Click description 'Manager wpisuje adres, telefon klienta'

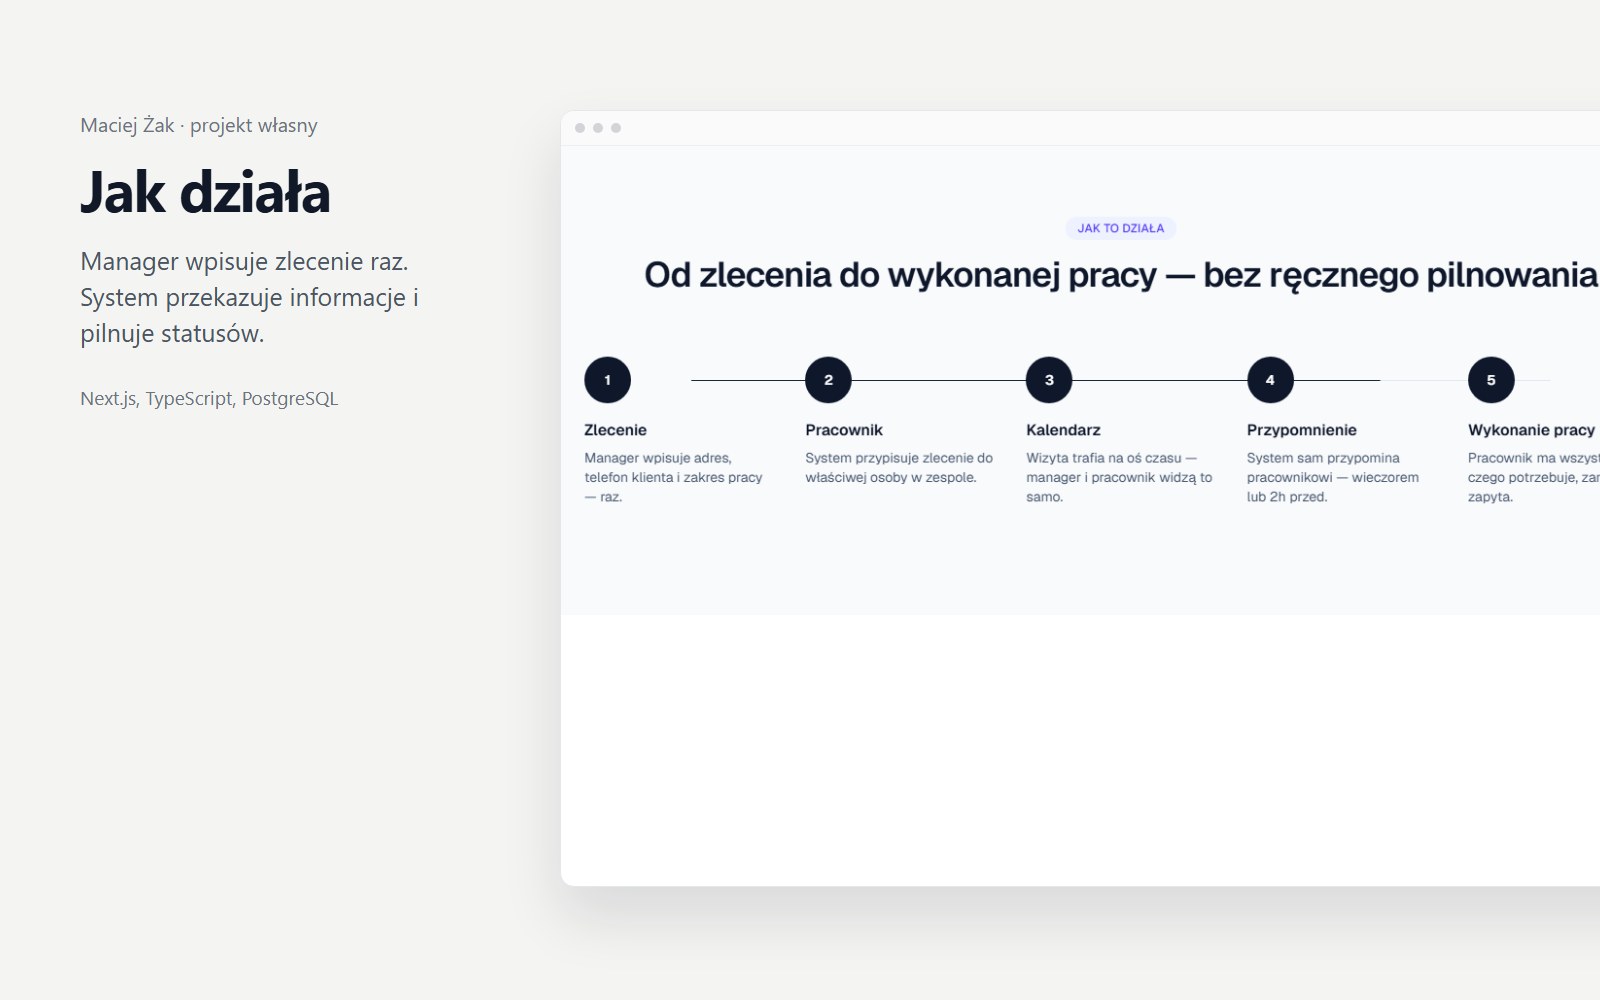tap(673, 477)
